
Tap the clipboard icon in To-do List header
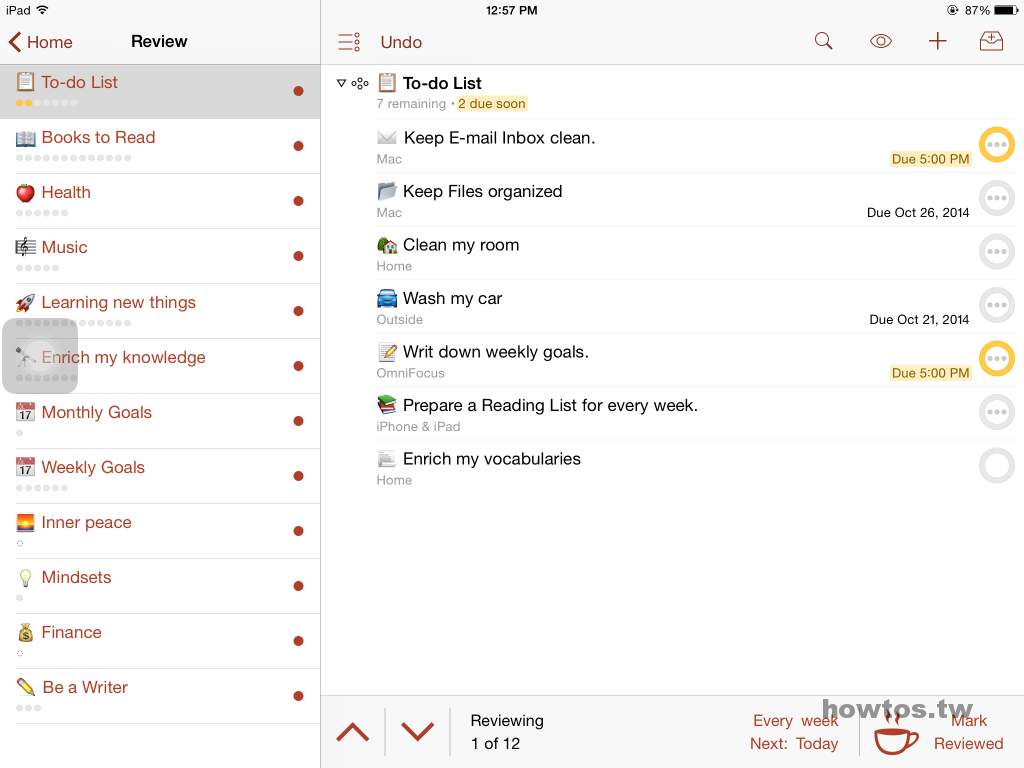(387, 83)
